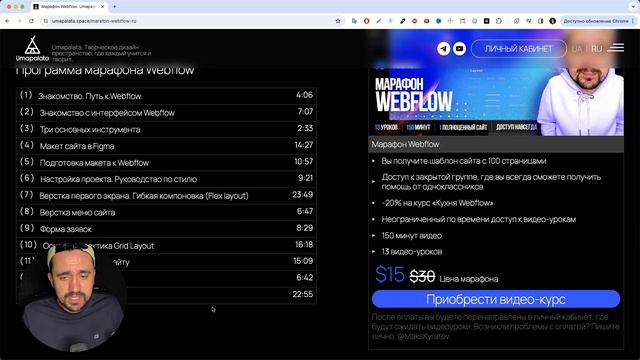Click Неограниченный по времени доступ bullet
640x360 pixels.
(478, 219)
